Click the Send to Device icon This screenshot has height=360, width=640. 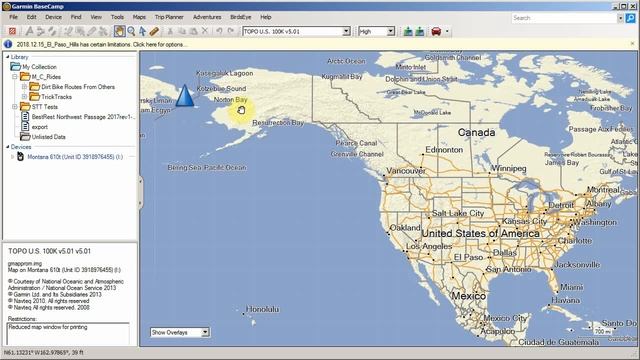[x=408, y=31]
